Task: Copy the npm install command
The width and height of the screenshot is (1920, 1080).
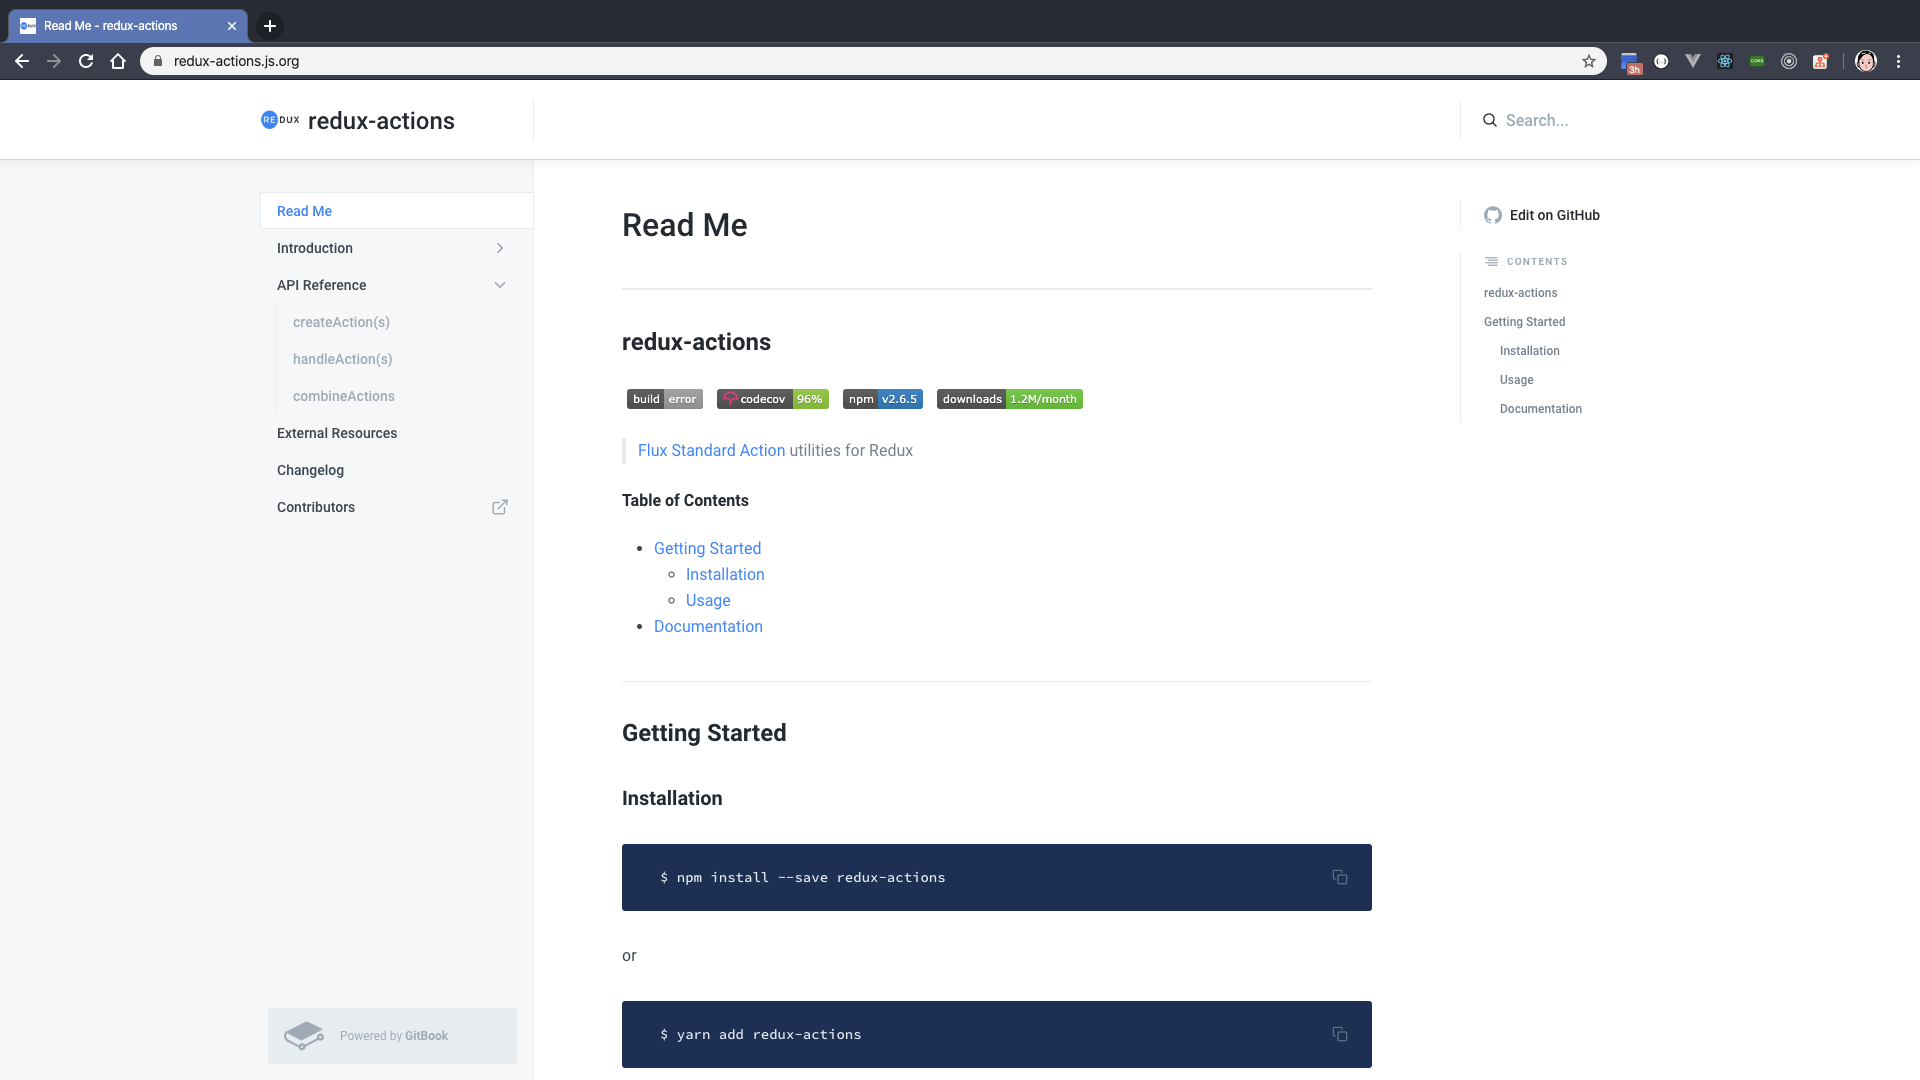Action: point(1339,877)
